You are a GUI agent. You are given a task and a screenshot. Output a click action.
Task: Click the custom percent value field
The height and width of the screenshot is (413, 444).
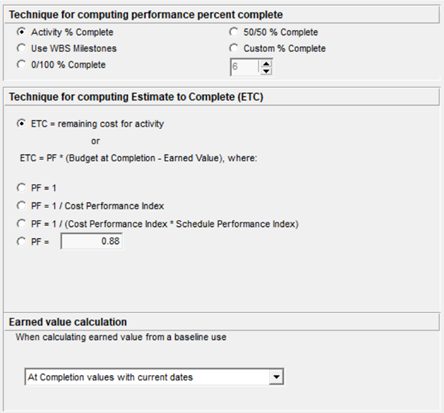pyautogui.click(x=245, y=67)
